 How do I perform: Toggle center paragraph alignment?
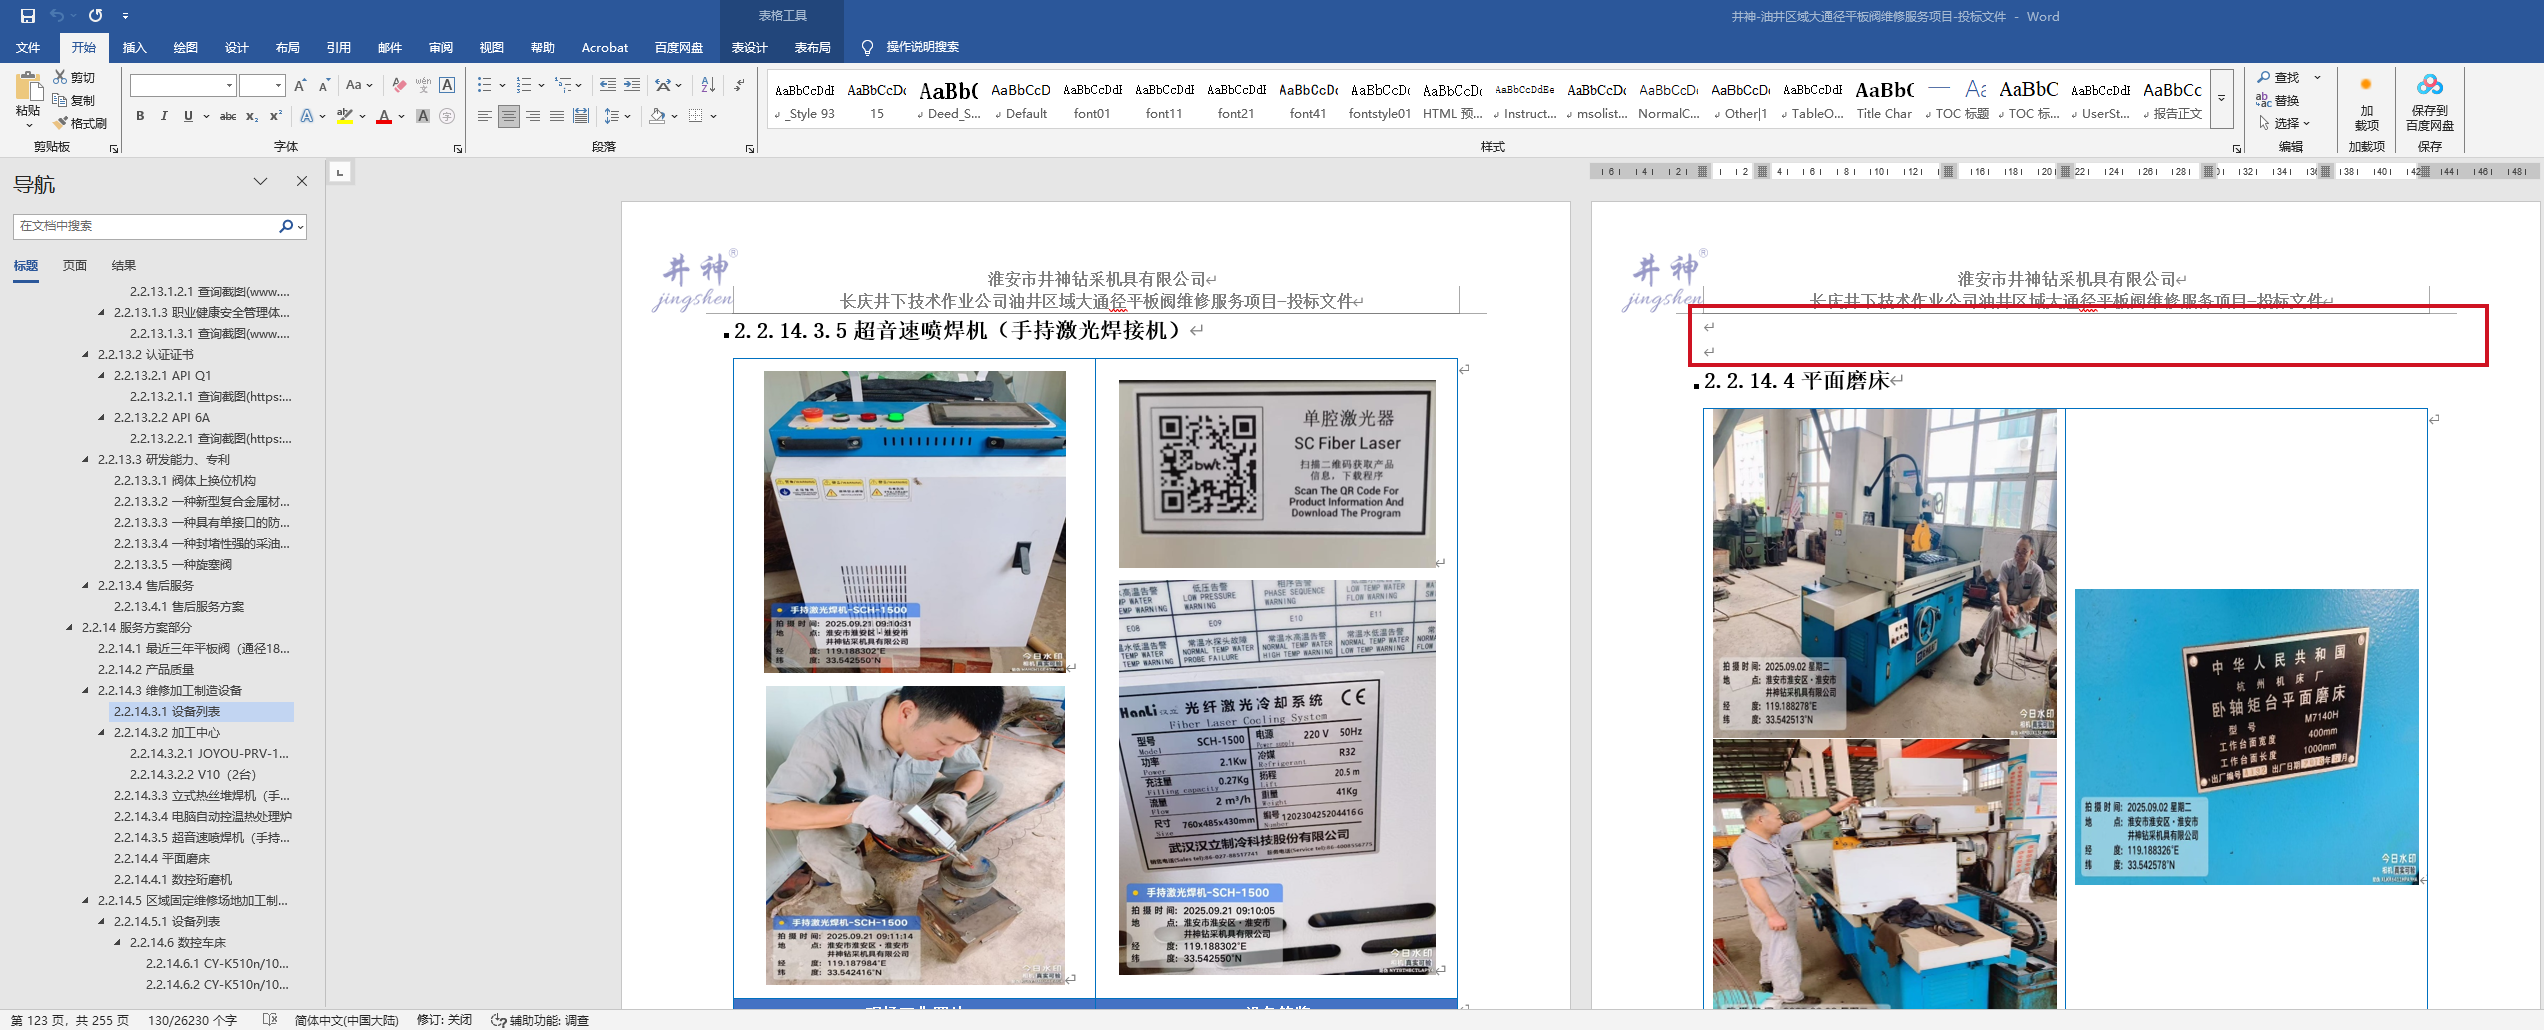point(509,116)
